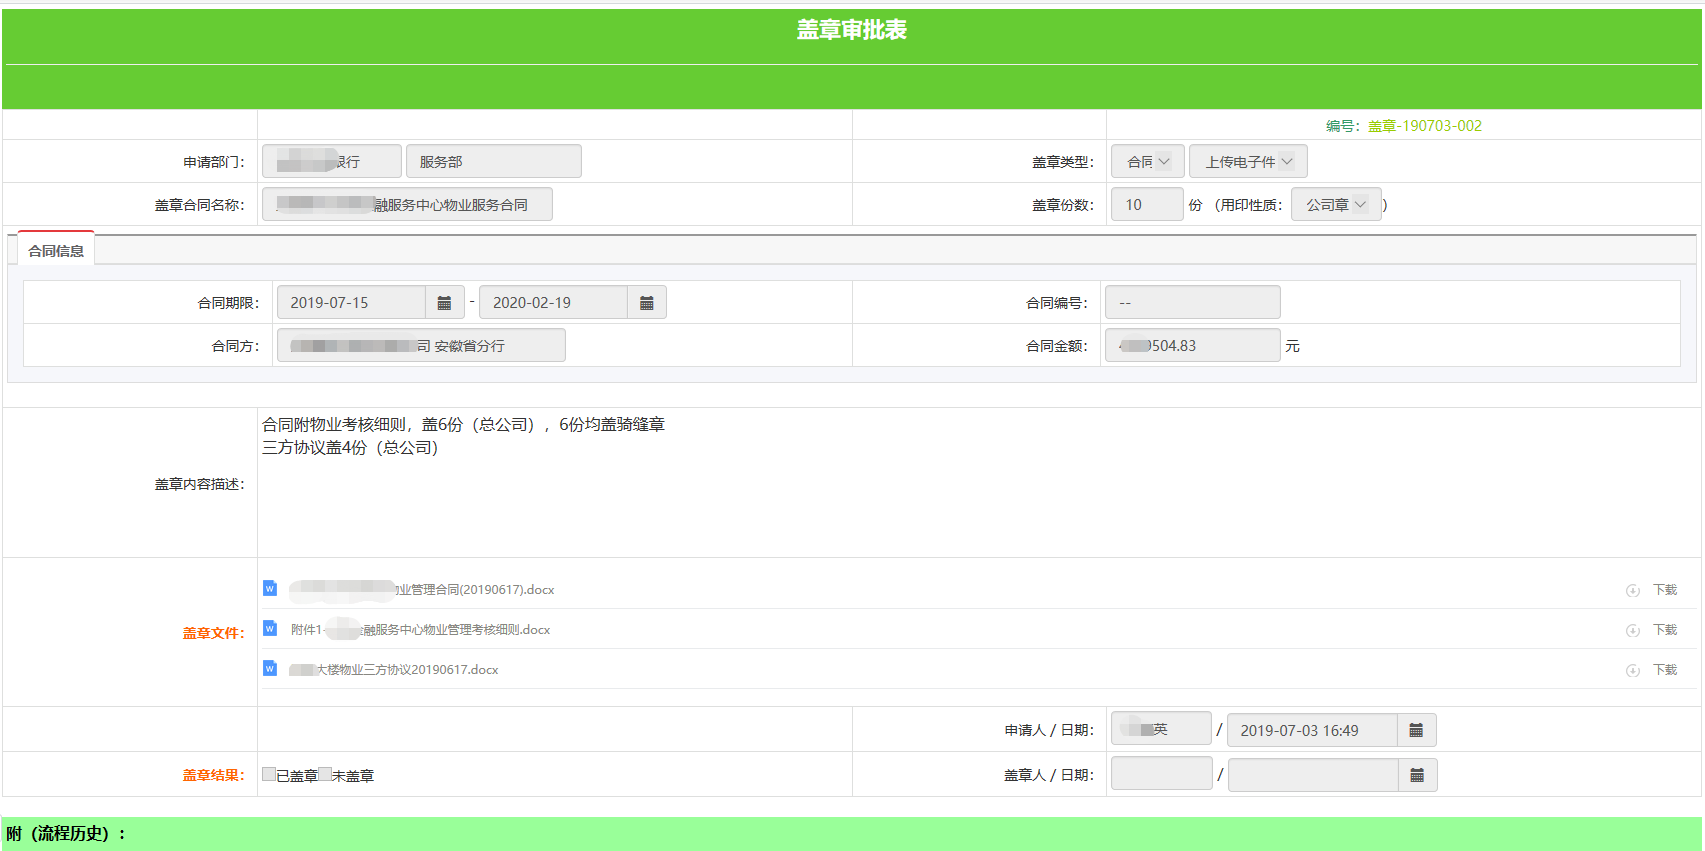The width and height of the screenshot is (1705, 851).
Task: Expand the 合同 seal type dropdown
Action: pos(1148,162)
